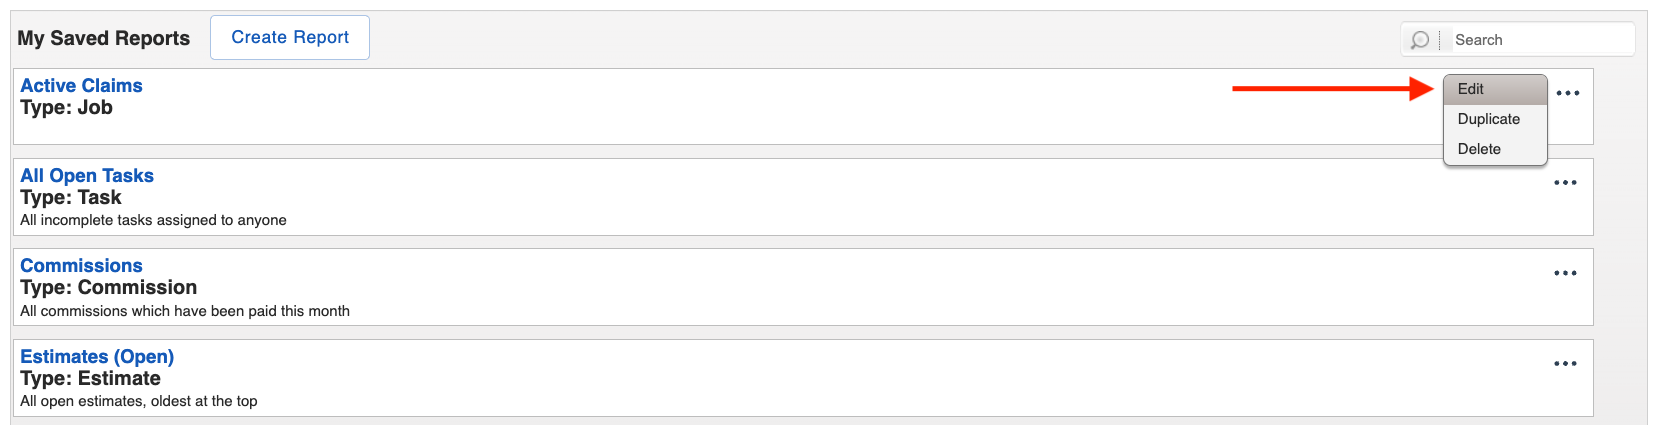The width and height of the screenshot is (1660, 425).
Task: Click the My Saved Reports heading
Action: coord(103,38)
